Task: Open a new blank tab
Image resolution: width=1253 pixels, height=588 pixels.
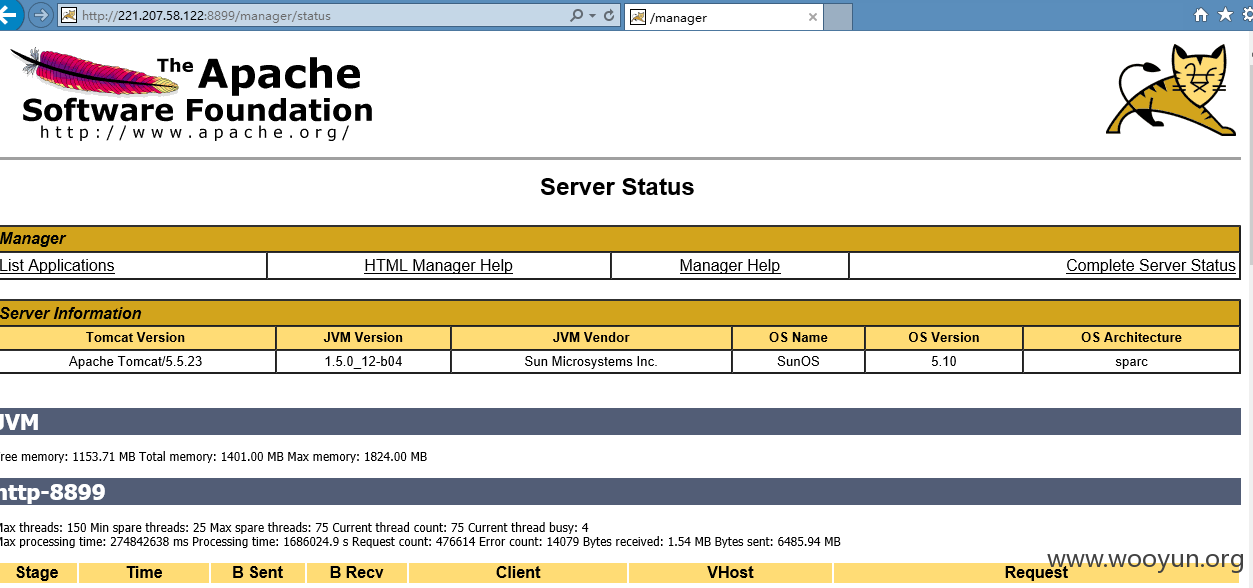Action: 838,17
